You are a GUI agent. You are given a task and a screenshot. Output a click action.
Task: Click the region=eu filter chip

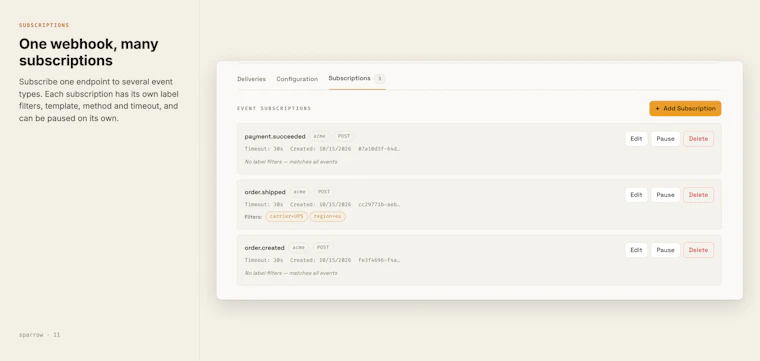click(x=328, y=217)
